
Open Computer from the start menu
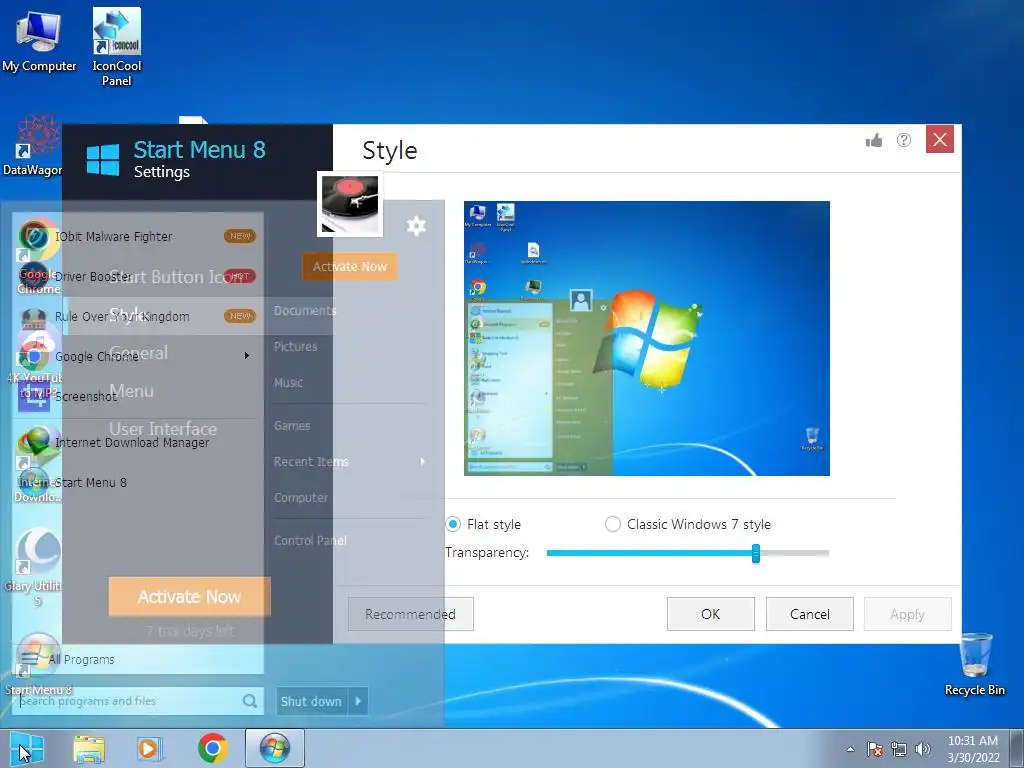tap(301, 498)
